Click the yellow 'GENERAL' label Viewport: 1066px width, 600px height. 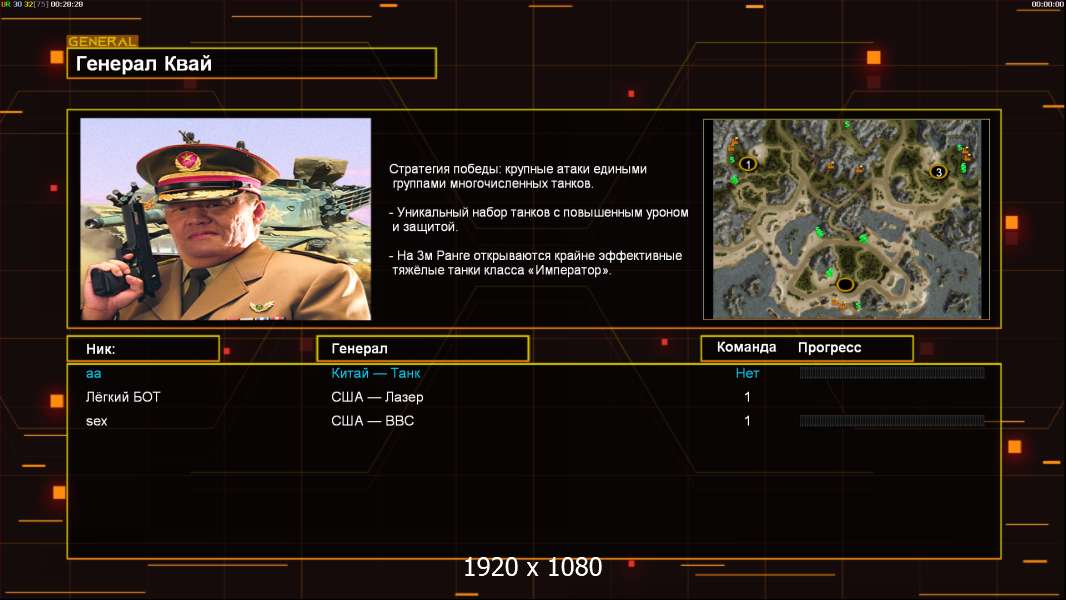(x=103, y=41)
